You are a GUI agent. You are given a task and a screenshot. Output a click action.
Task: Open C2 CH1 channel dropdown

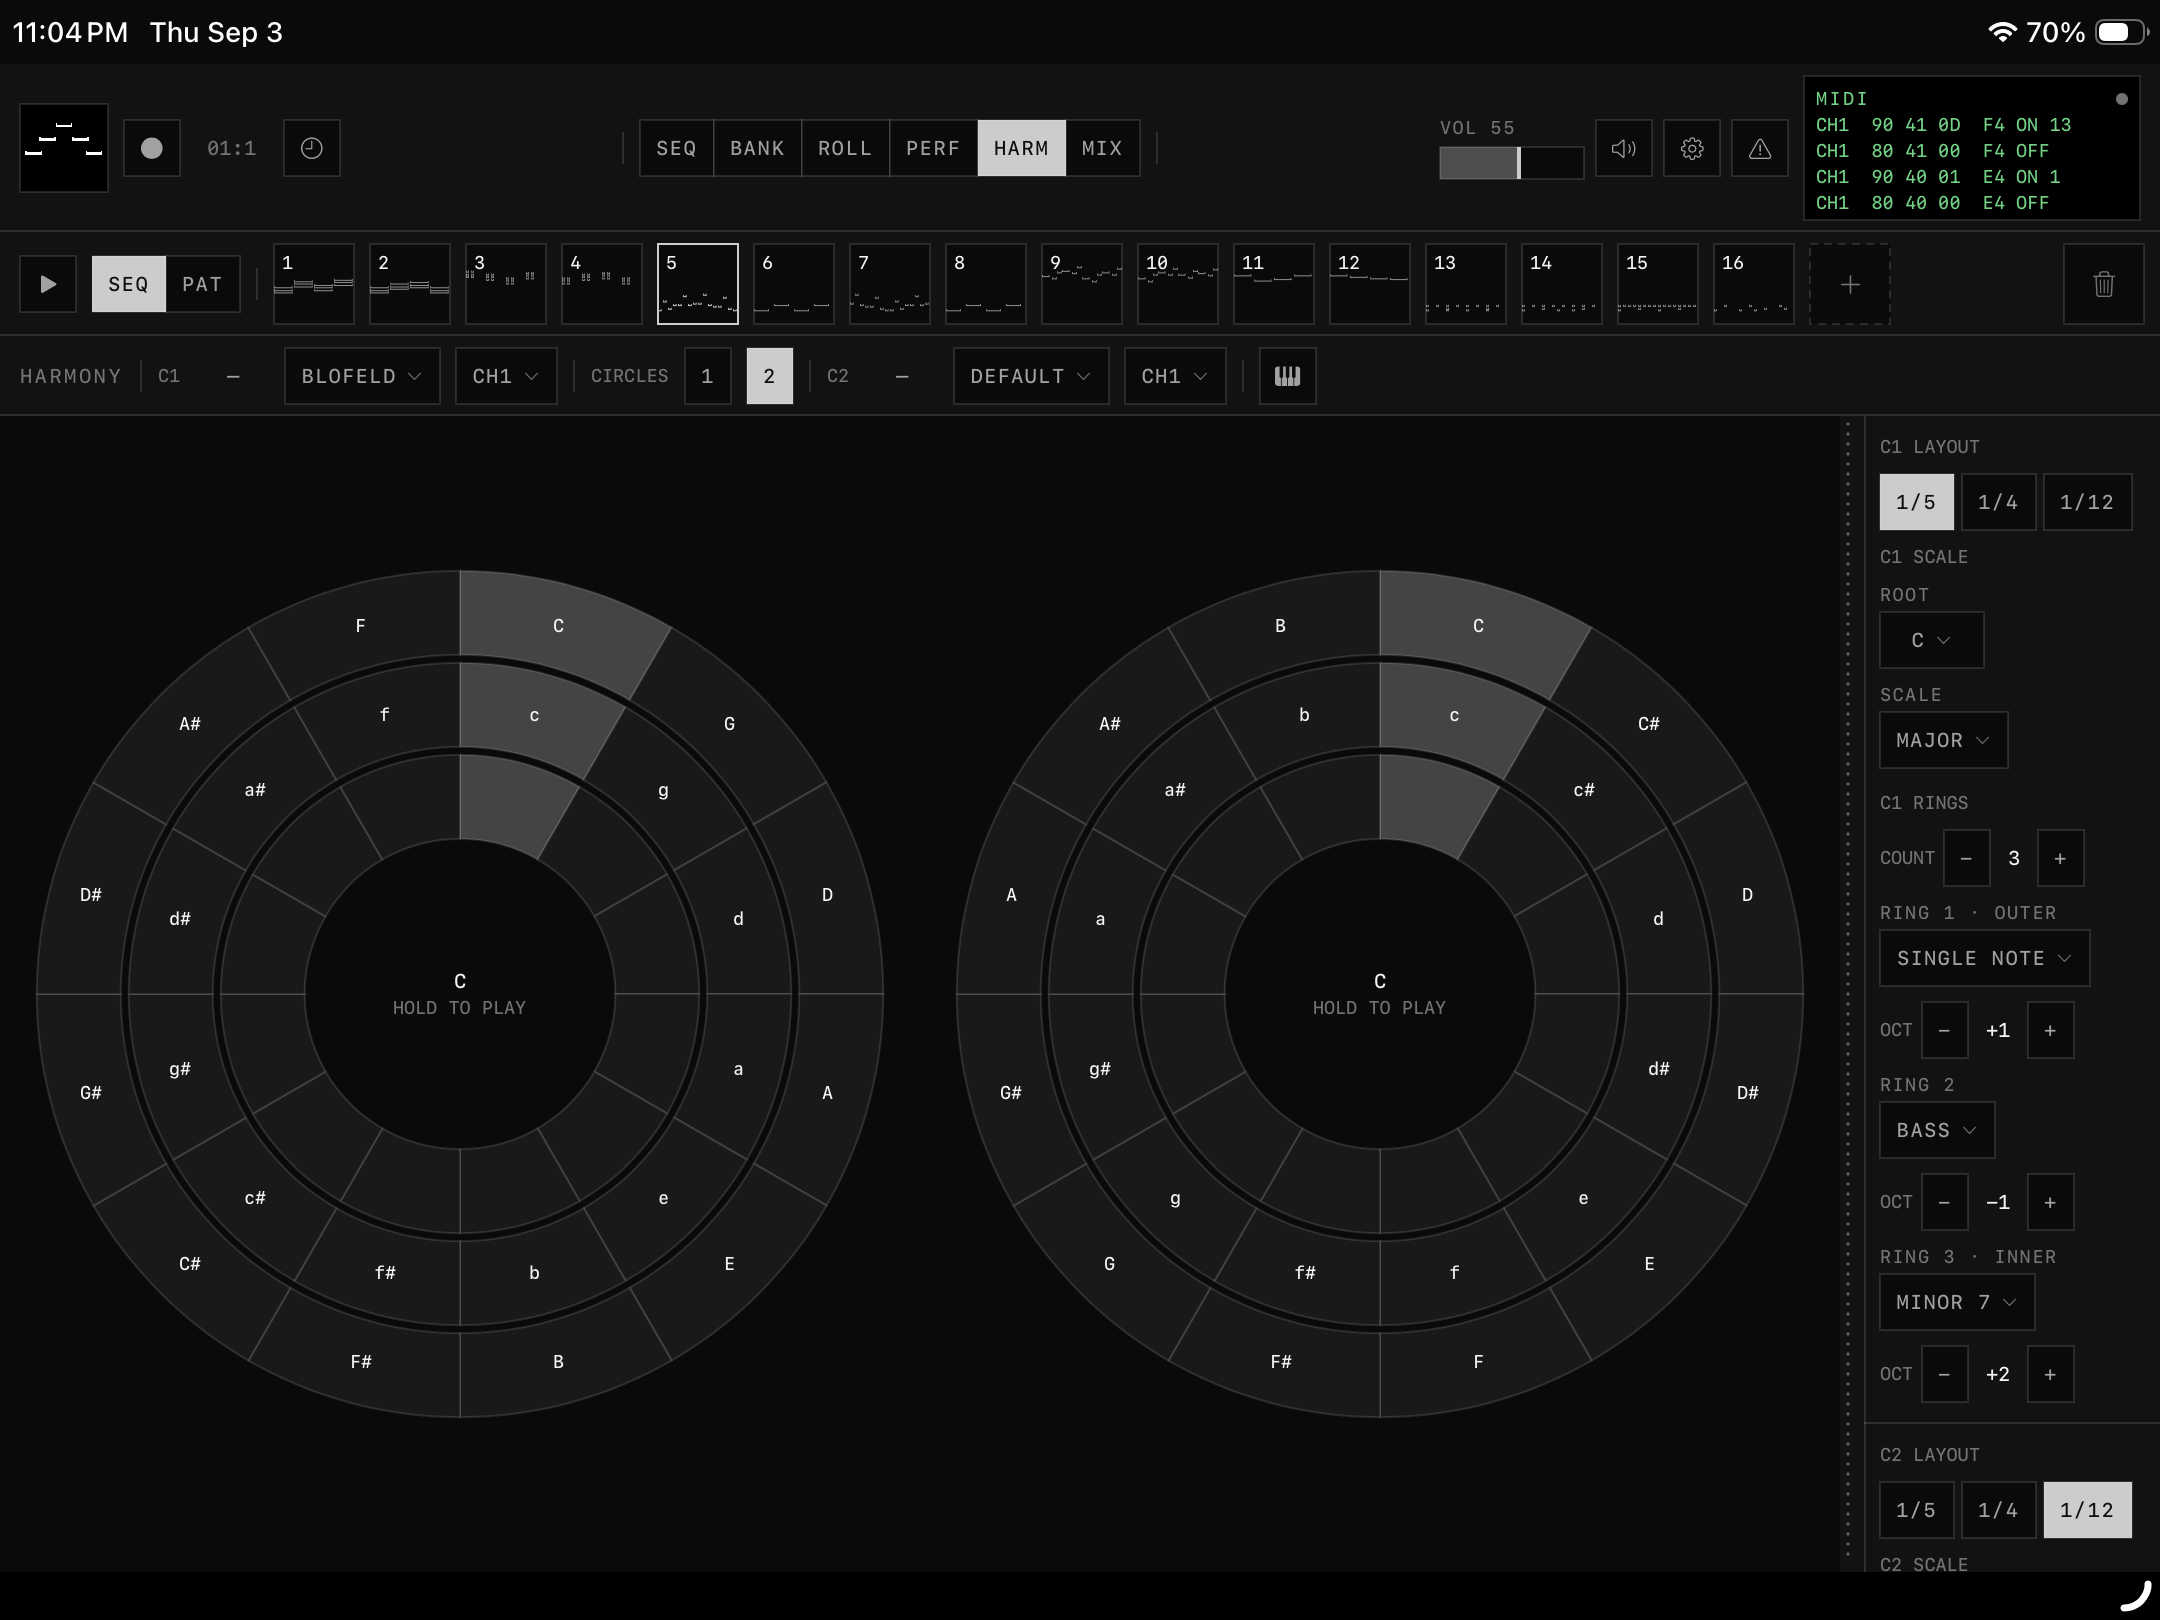[x=1175, y=376]
